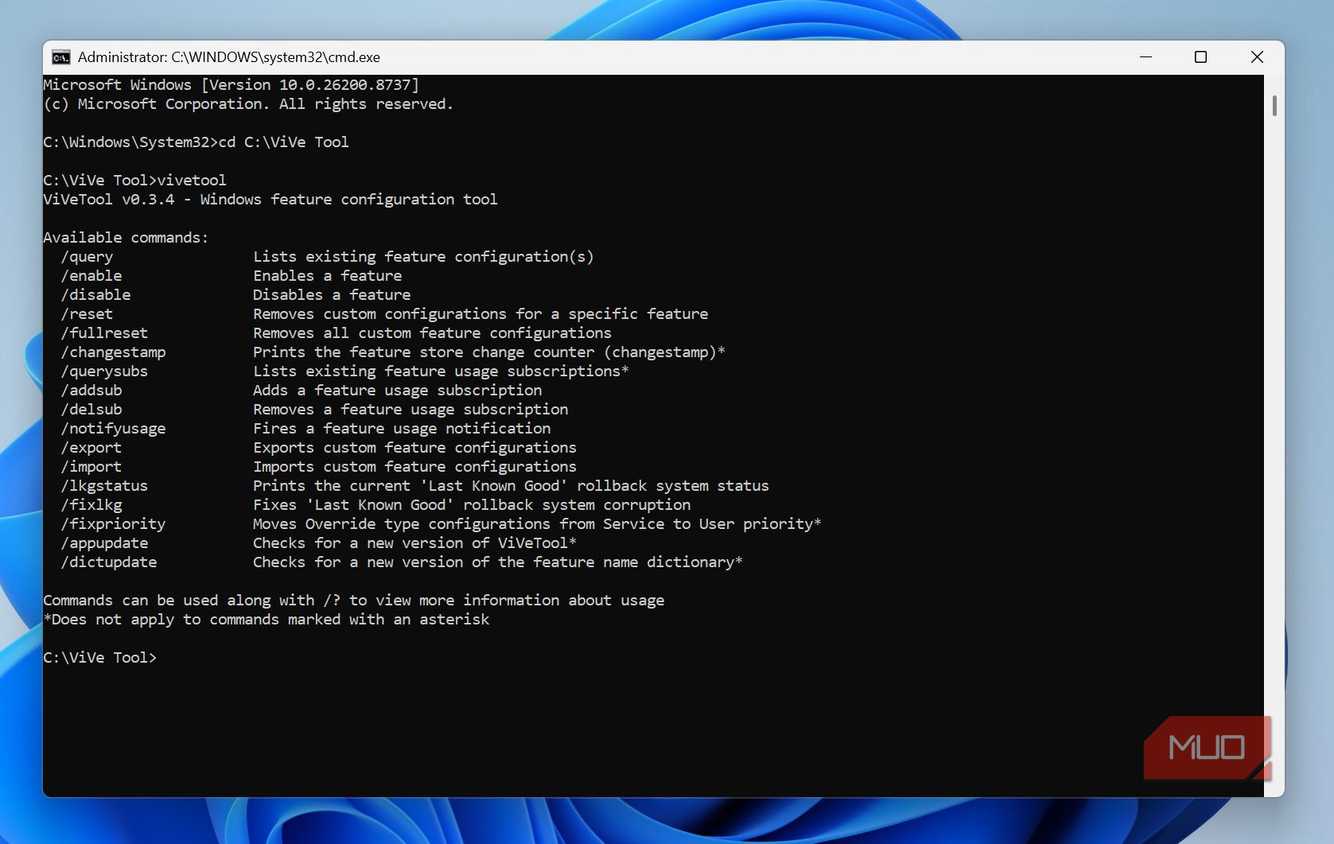
Task: Click the 'Available commands:' heading
Action: click(x=126, y=237)
